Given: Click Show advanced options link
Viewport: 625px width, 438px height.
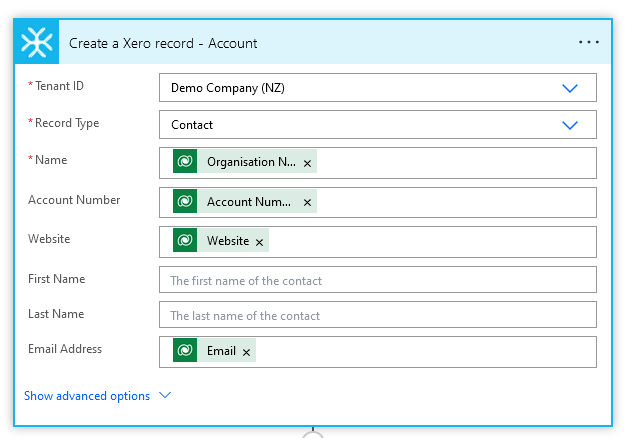Looking at the screenshot, I should [x=87, y=396].
